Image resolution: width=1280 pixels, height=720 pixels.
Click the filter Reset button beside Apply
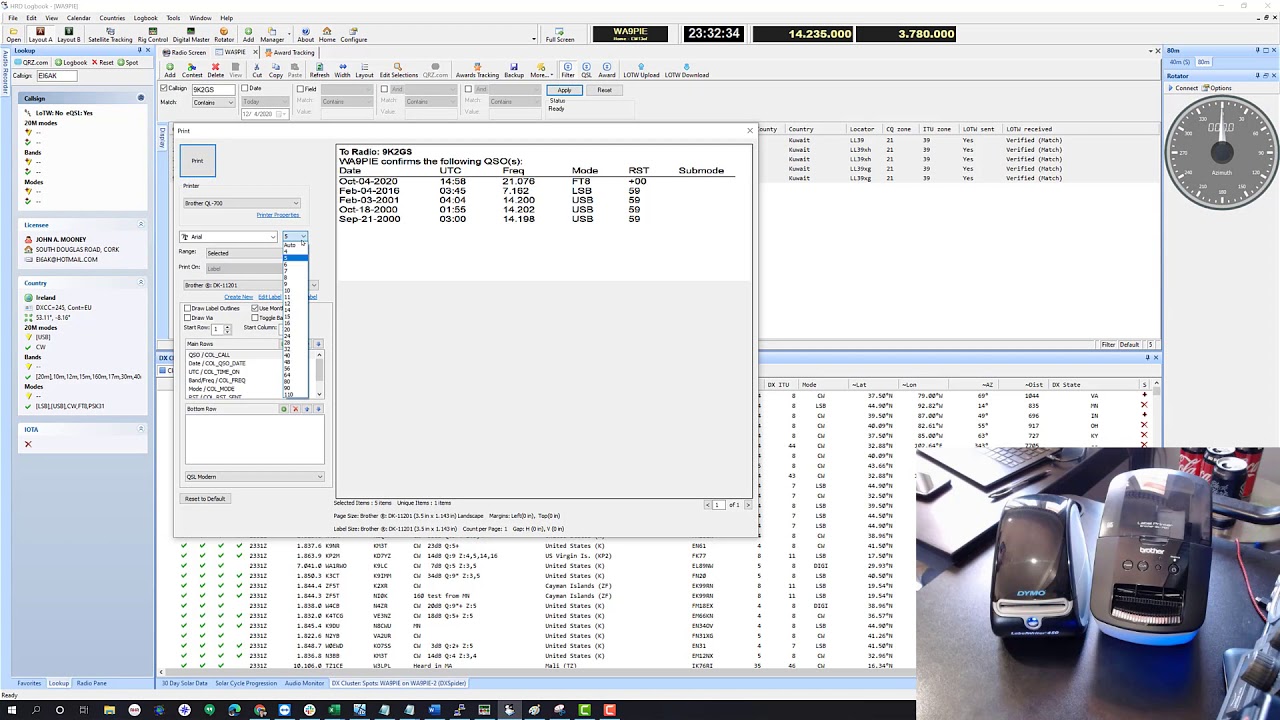pos(604,90)
